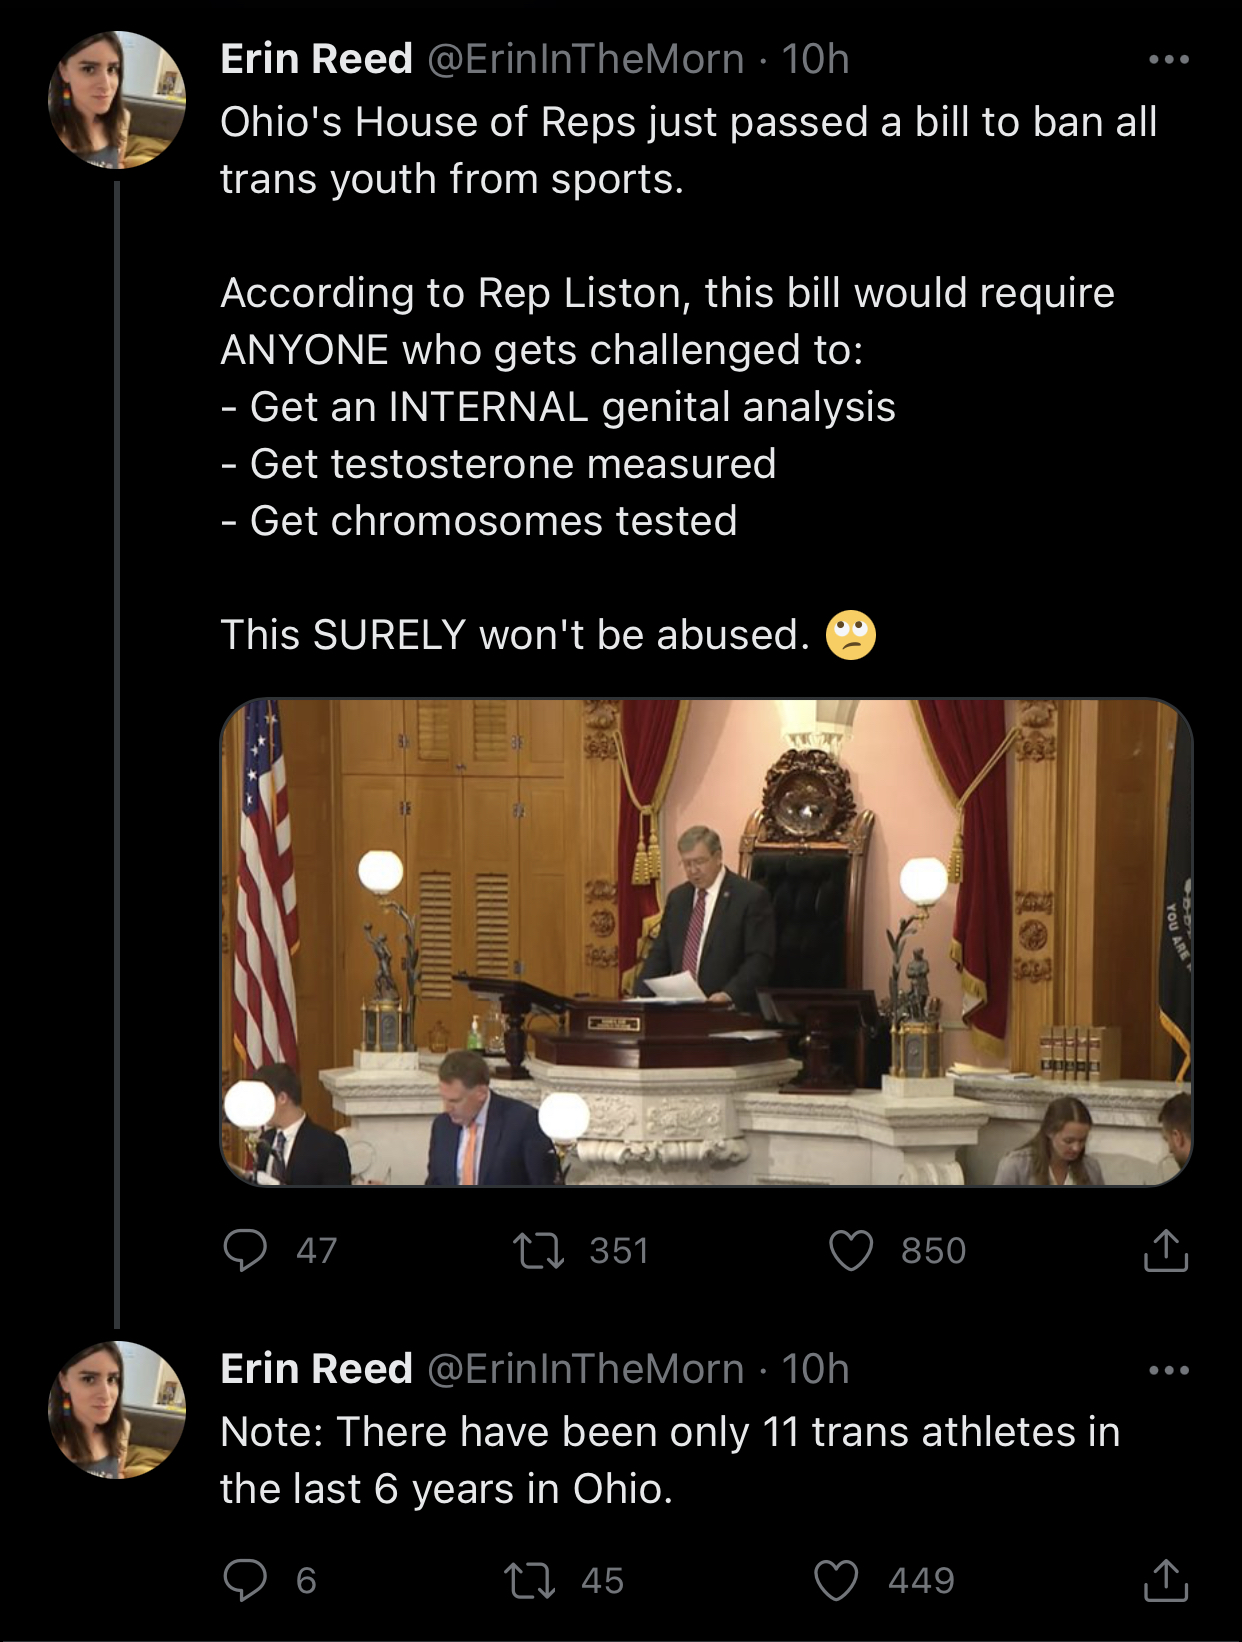Screen dimensions: 1242x1642
Task: Open the first tweet's 10h timestamp
Action: [x=815, y=59]
